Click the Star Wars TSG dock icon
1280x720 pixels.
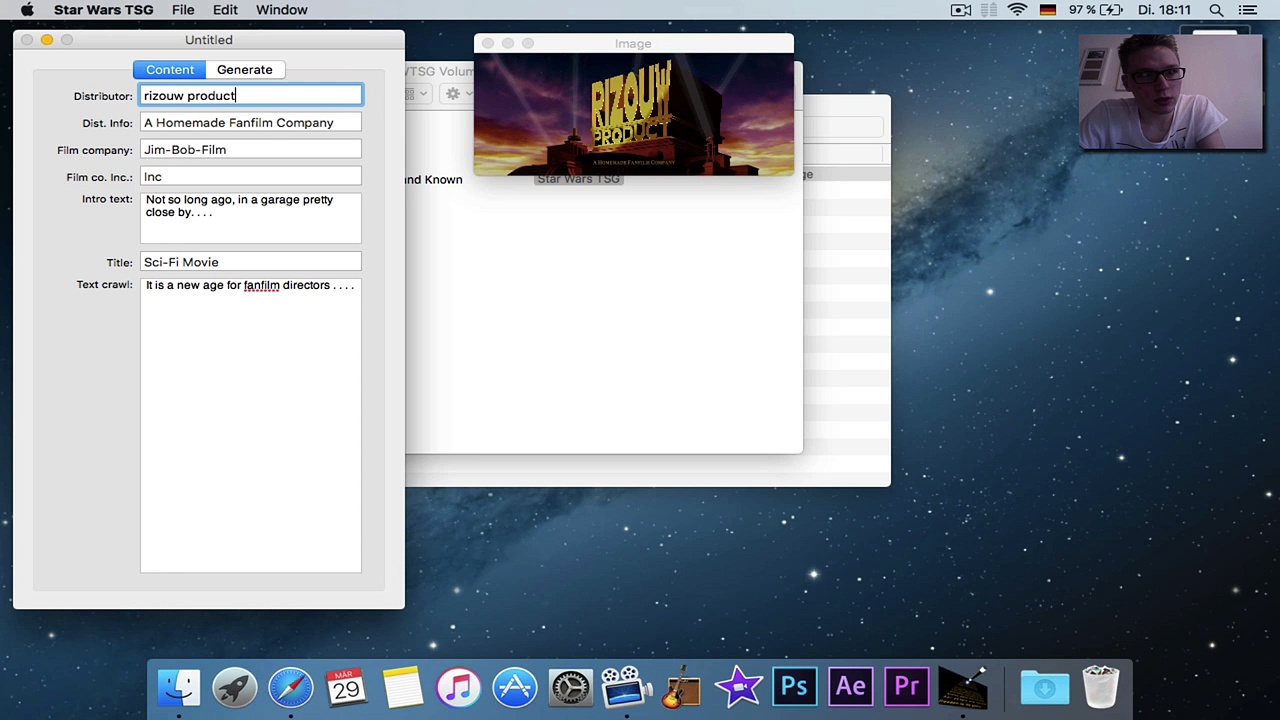(962, 688)
